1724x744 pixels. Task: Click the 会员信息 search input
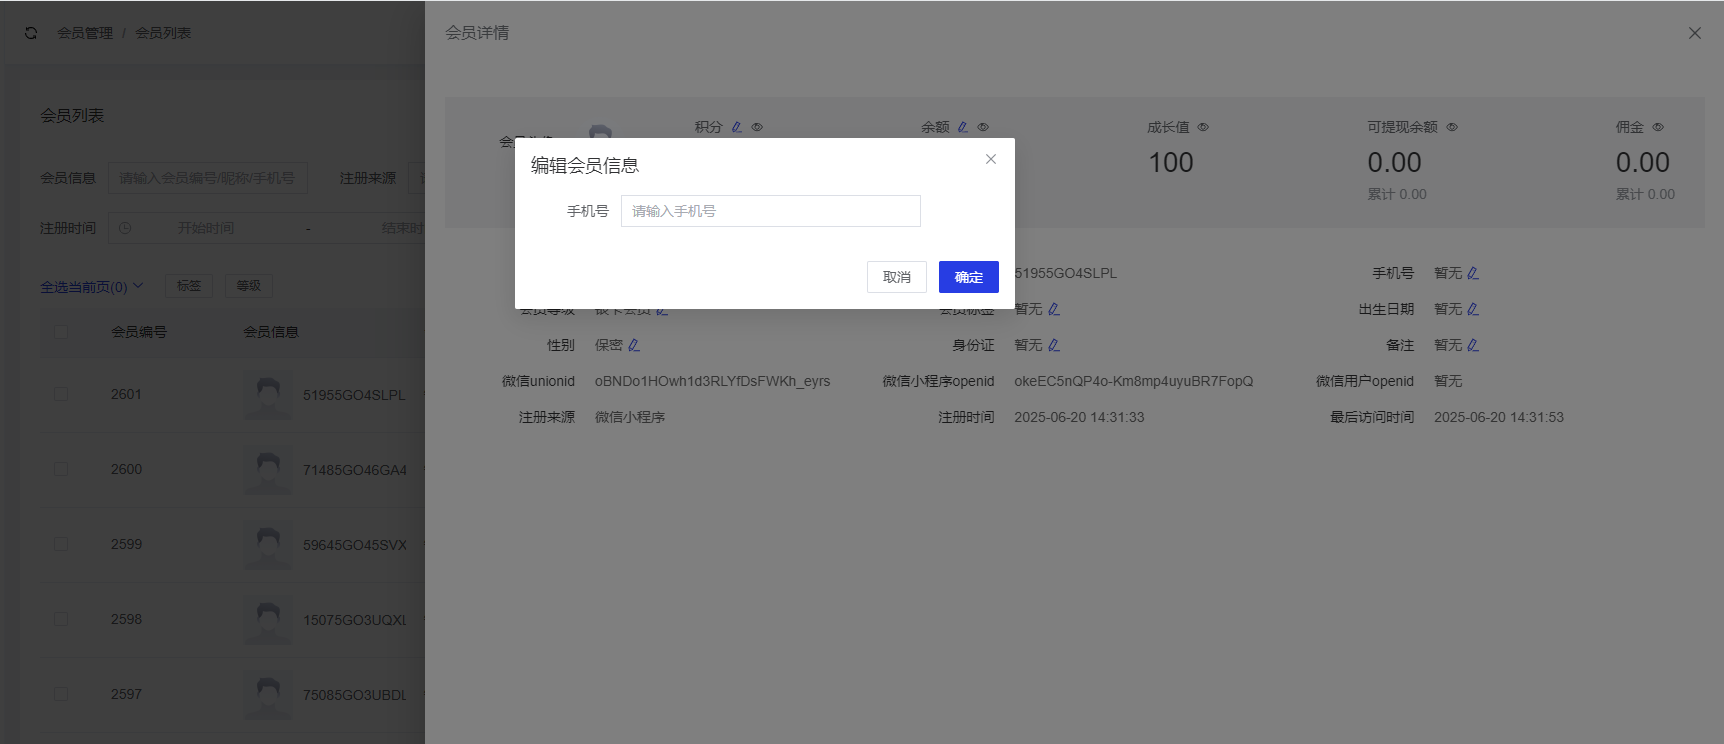coord(208,178)
